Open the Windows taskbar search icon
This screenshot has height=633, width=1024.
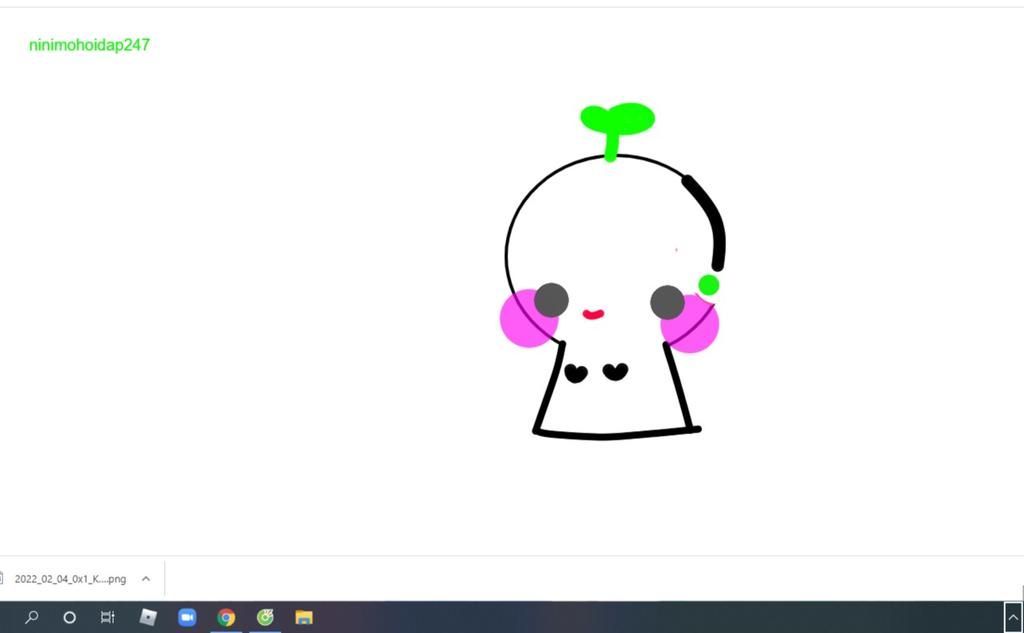(x=31, y=617)
